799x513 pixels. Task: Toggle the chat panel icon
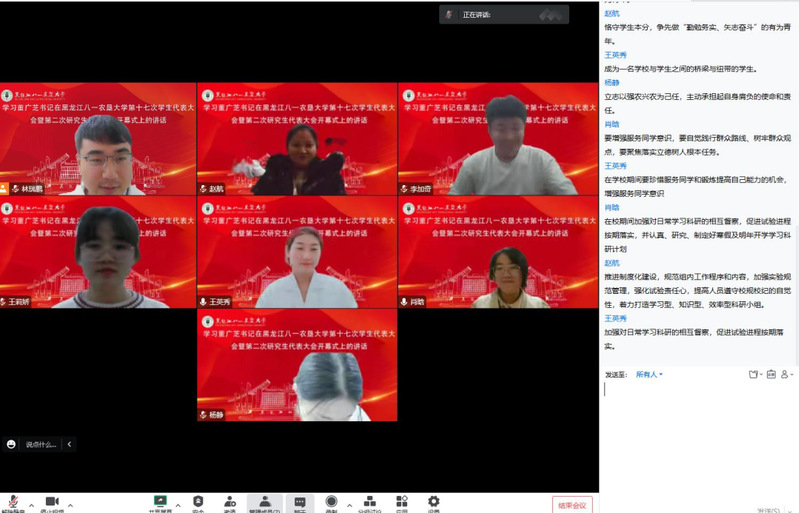click(x=299, y=502)
